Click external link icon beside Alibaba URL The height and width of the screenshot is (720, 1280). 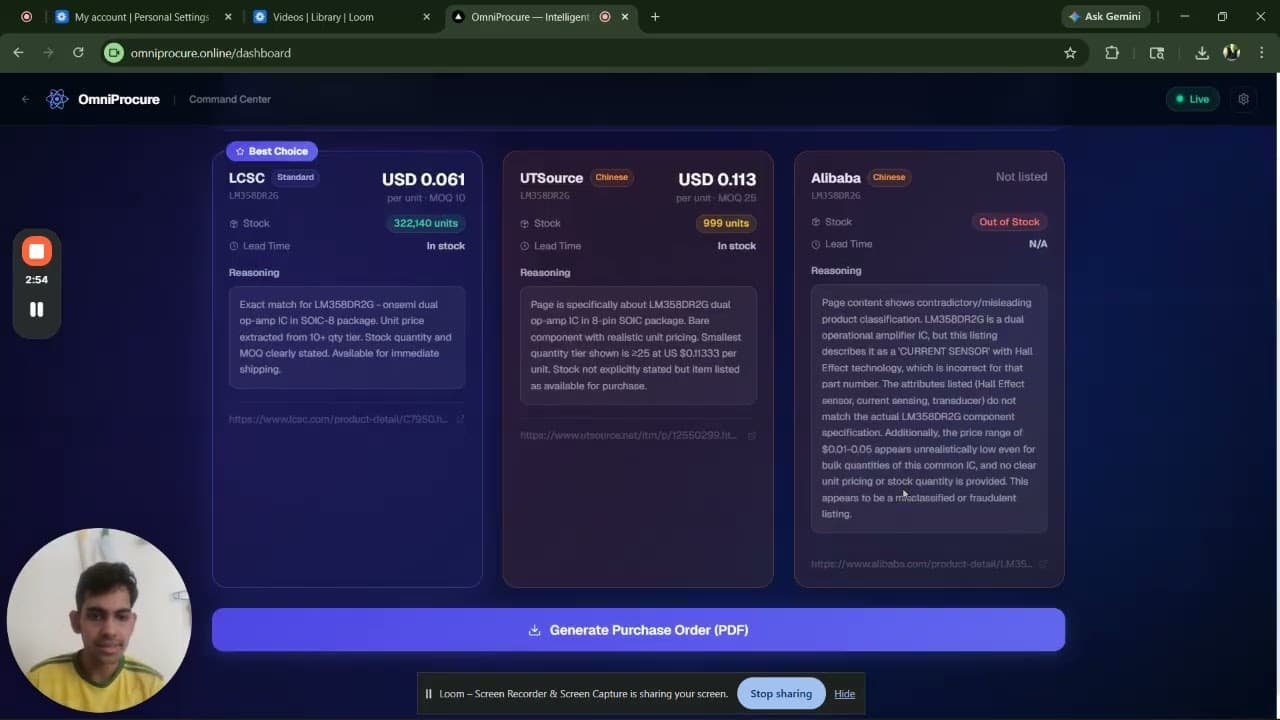[x=1043, y=564]
